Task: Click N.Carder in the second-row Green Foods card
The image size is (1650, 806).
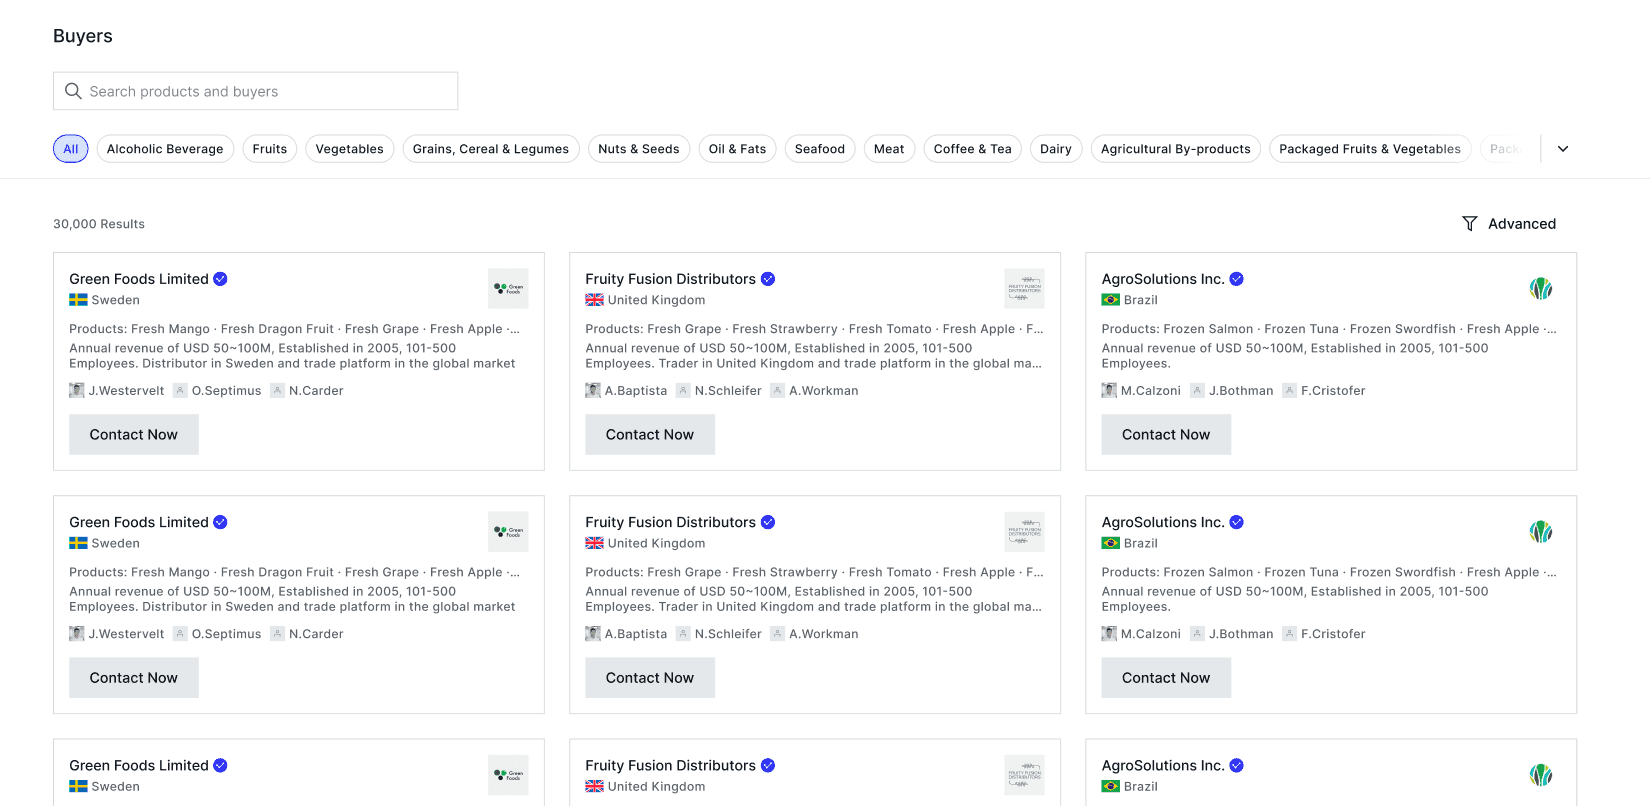Action: [316, 634]
